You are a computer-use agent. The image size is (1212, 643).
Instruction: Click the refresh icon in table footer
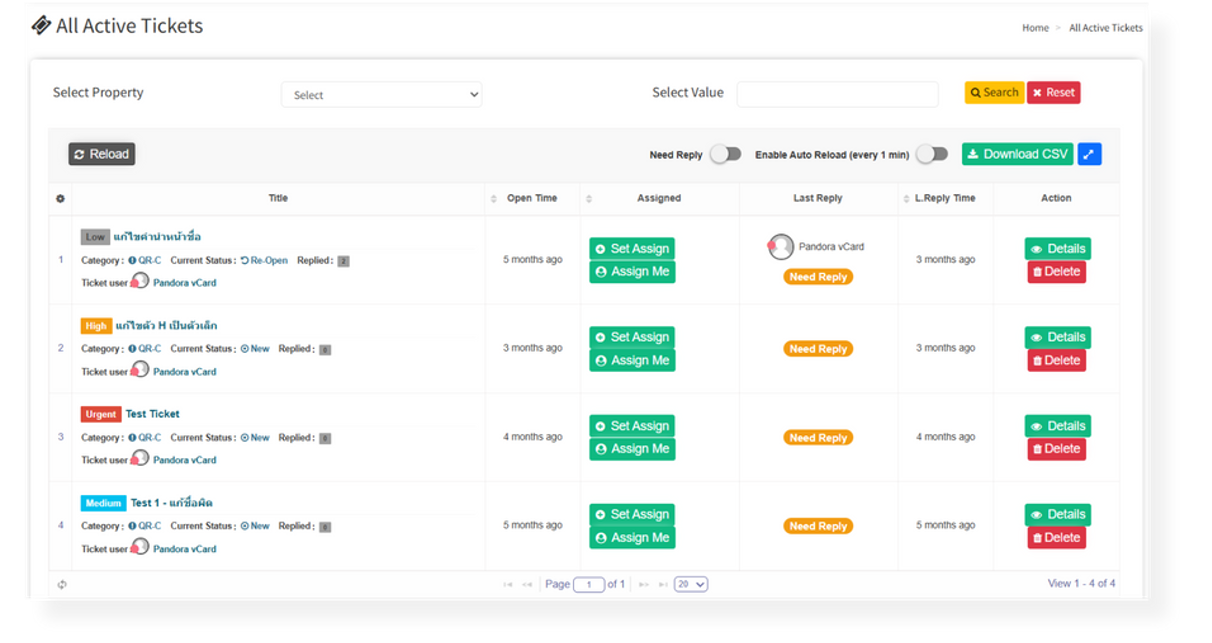pyautogui.click(x=62, y=584)
